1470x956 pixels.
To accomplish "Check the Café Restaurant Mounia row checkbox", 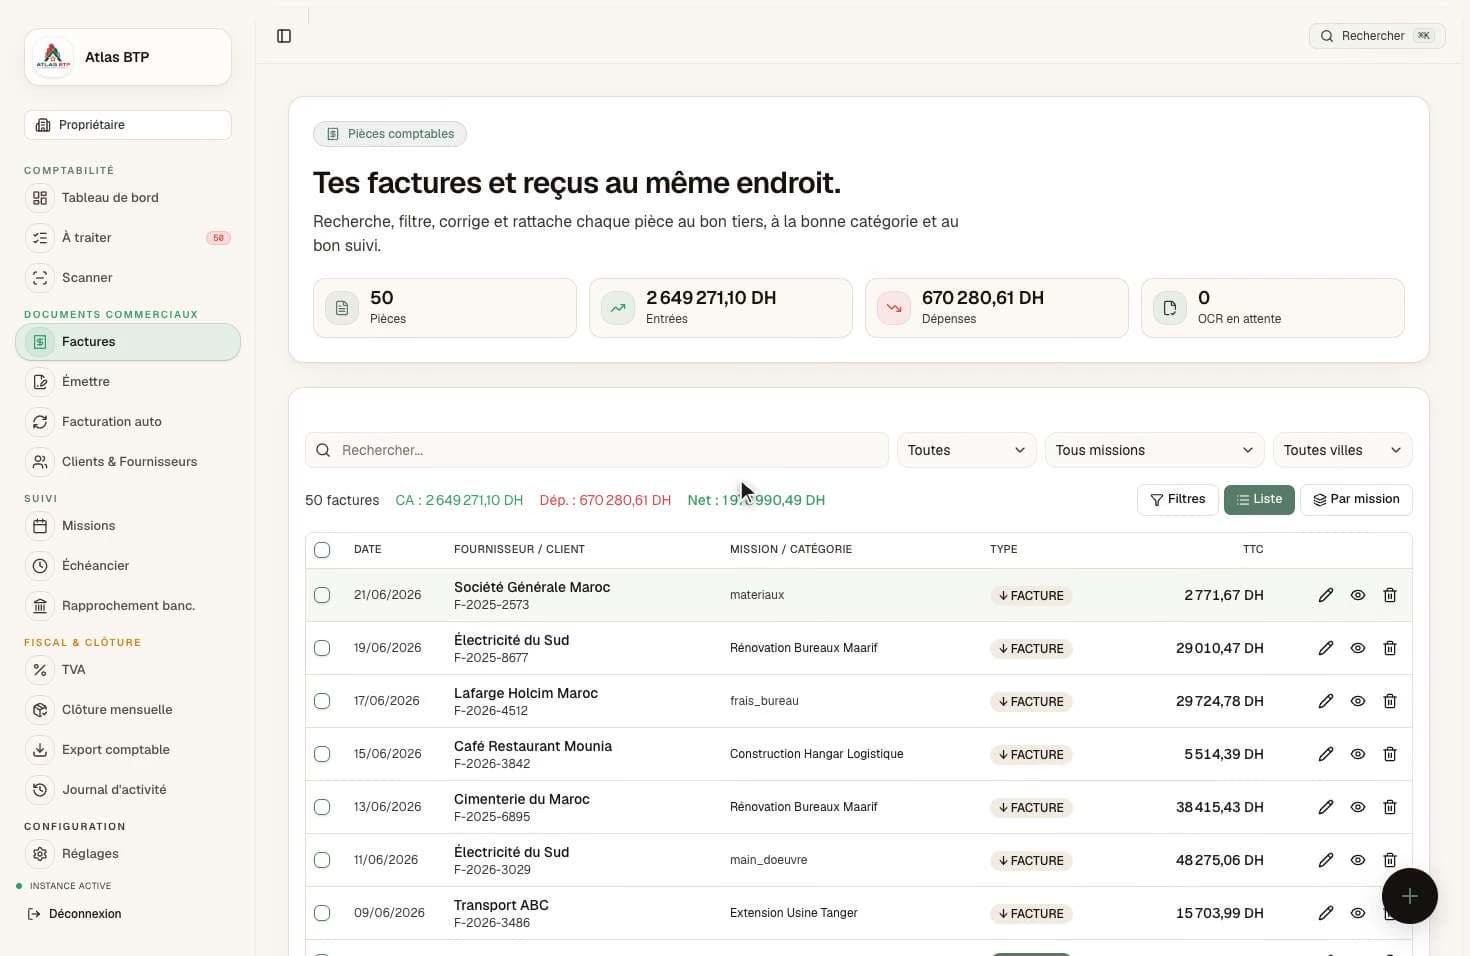I will pyautogui.click(x=322, y=754).
